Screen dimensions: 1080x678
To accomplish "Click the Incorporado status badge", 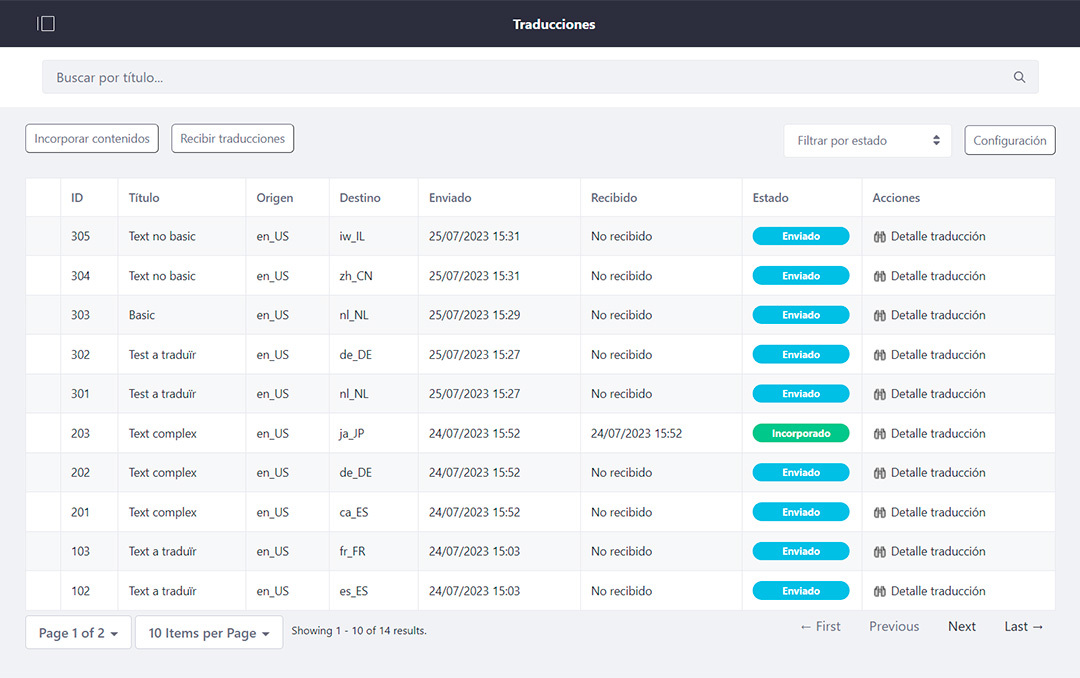I will click(801, 433).
